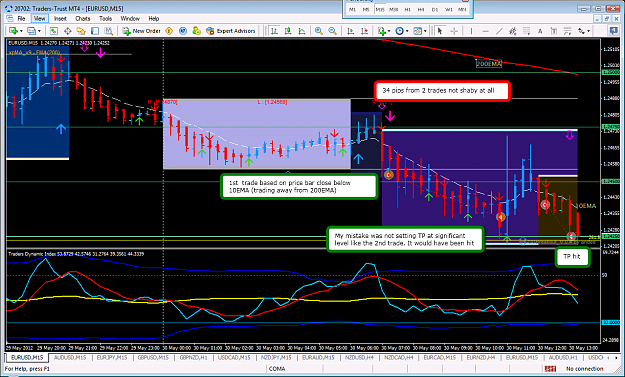Screen dimensions: 625x377
Task: Switch to the EURJPY,M15 chart tab
Action: (111, 357)
